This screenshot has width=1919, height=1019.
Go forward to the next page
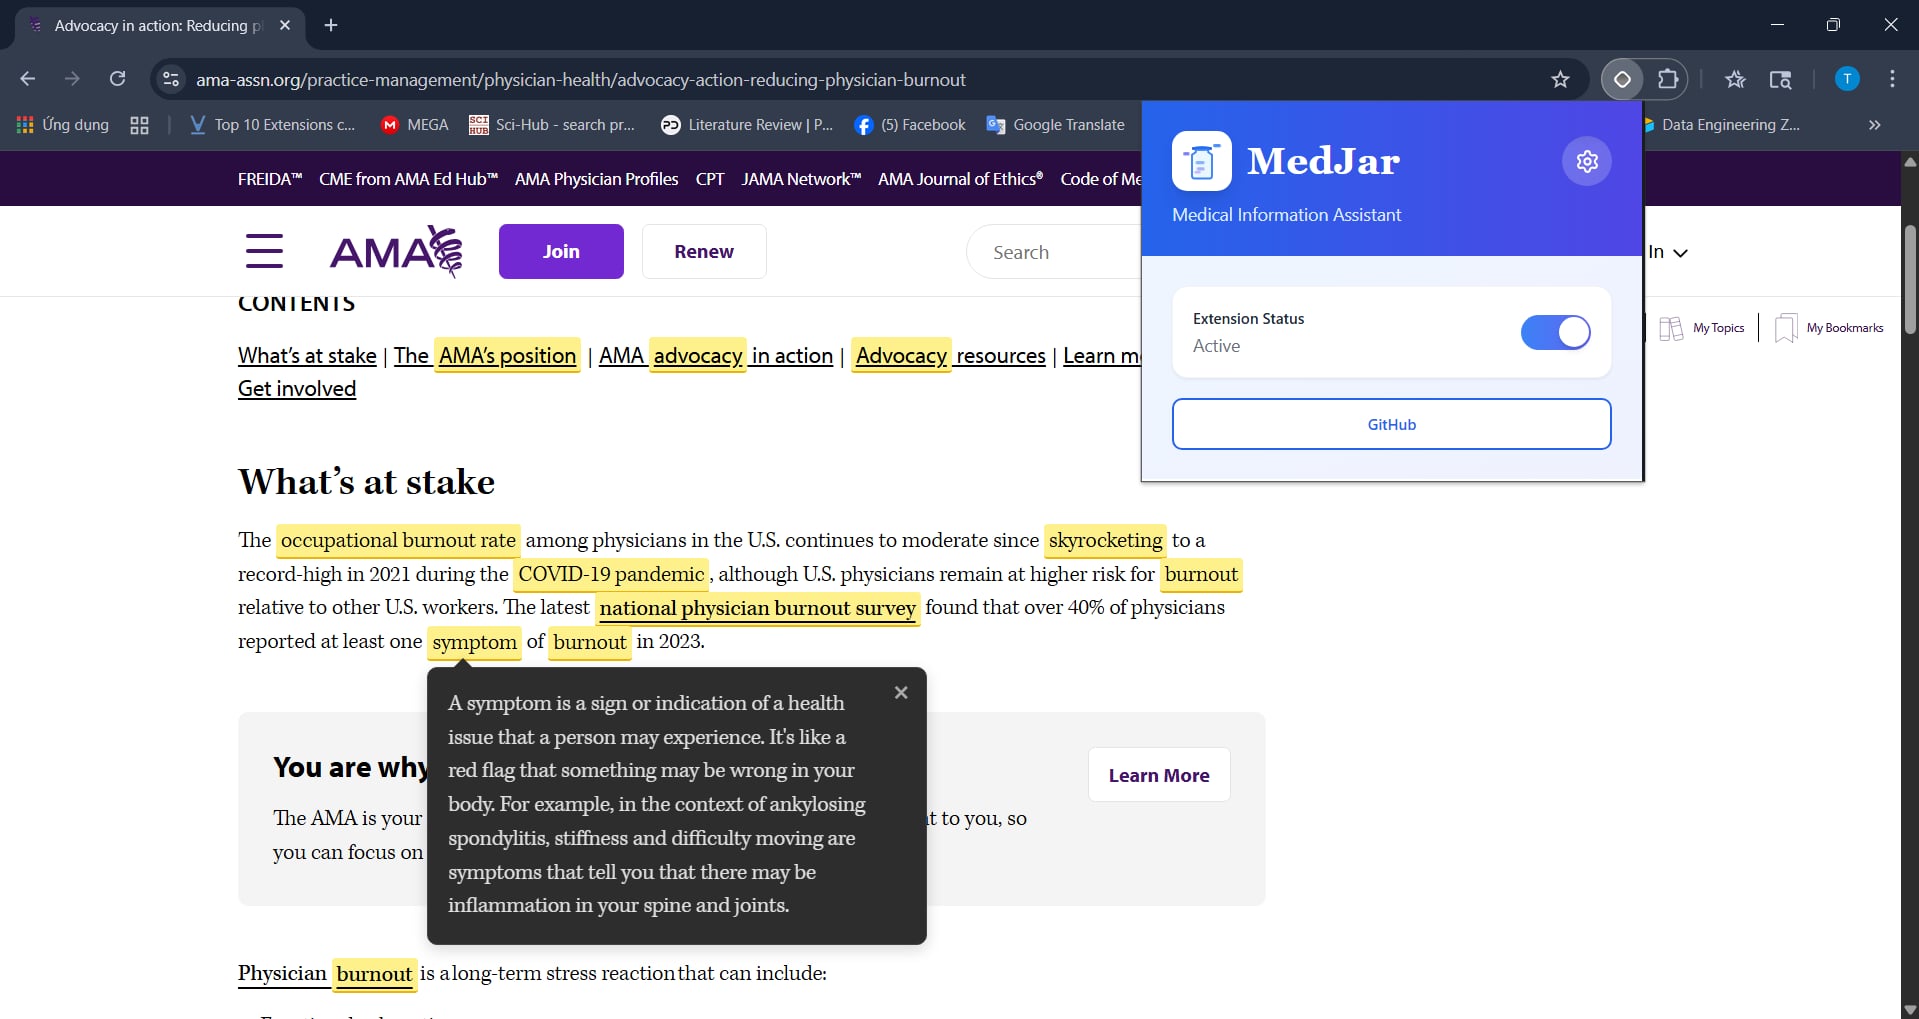pyautogui.click(x=72, y=79)
